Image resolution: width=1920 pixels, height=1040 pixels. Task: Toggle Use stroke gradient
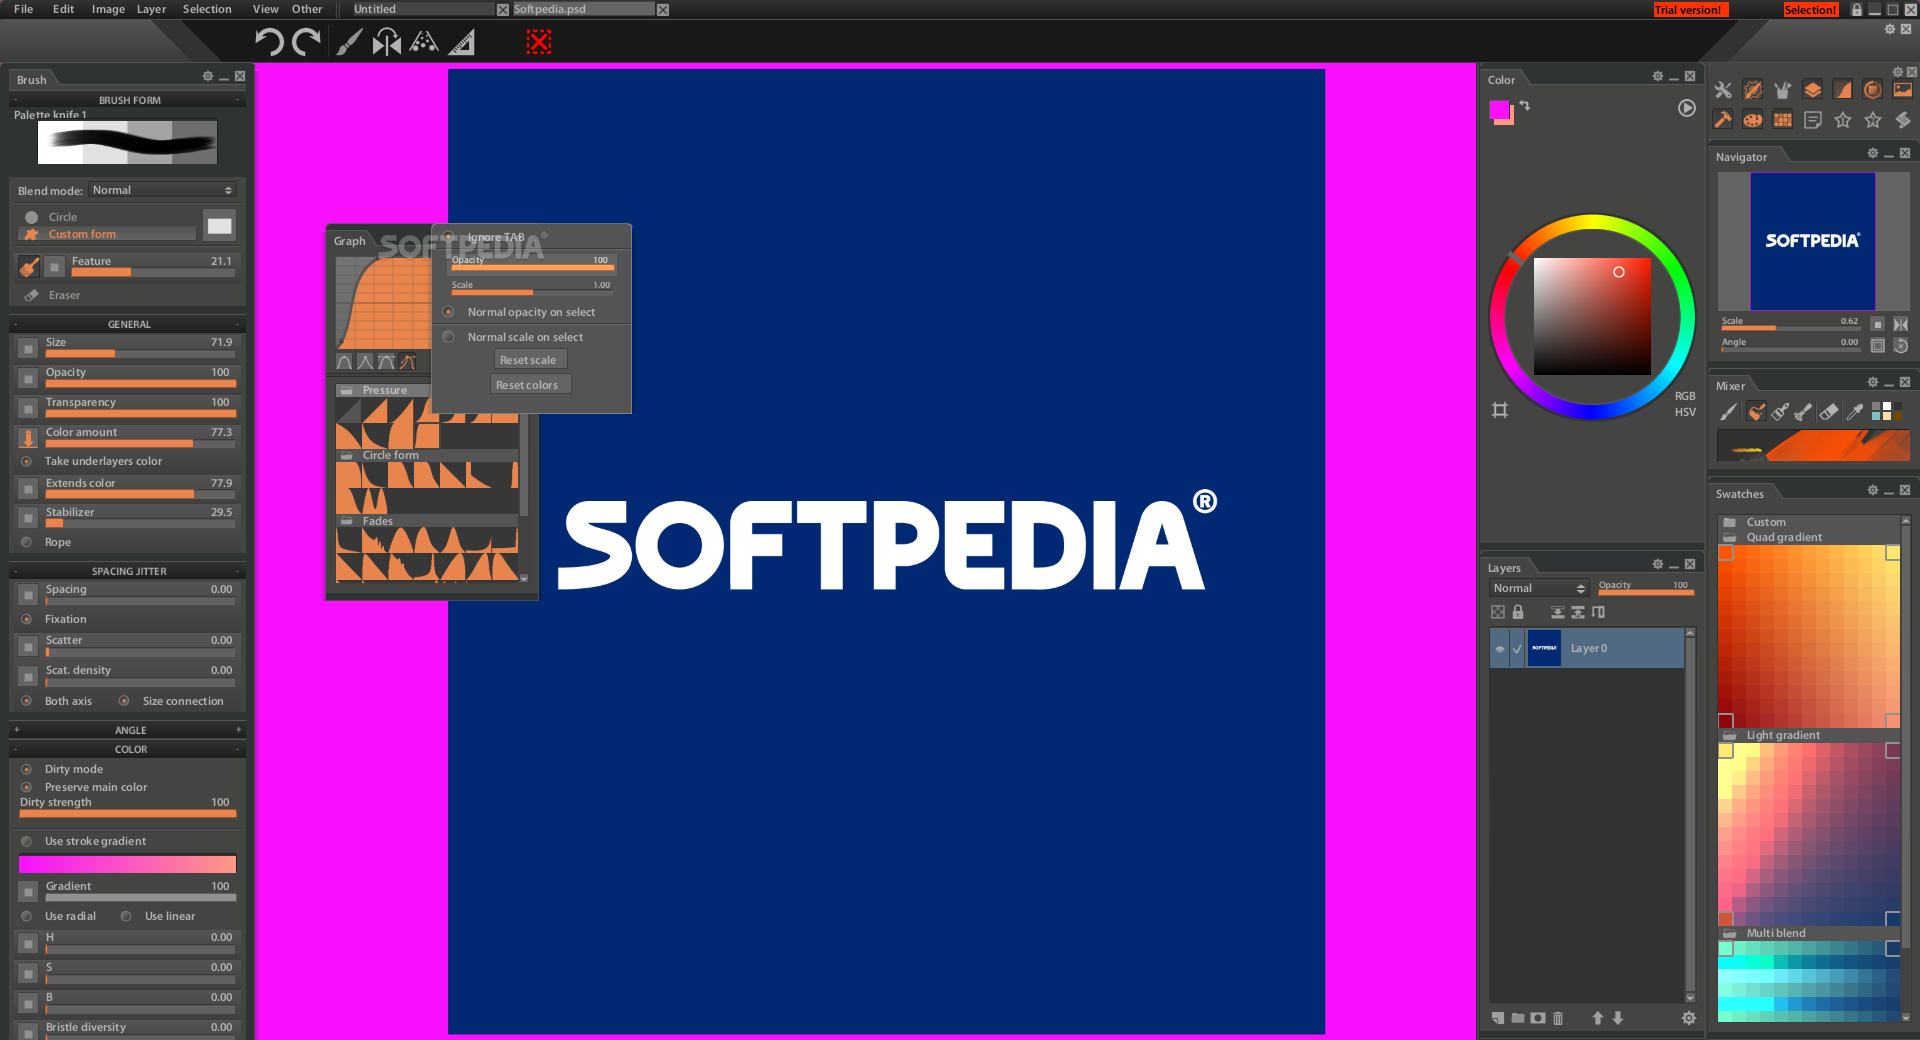26,841
